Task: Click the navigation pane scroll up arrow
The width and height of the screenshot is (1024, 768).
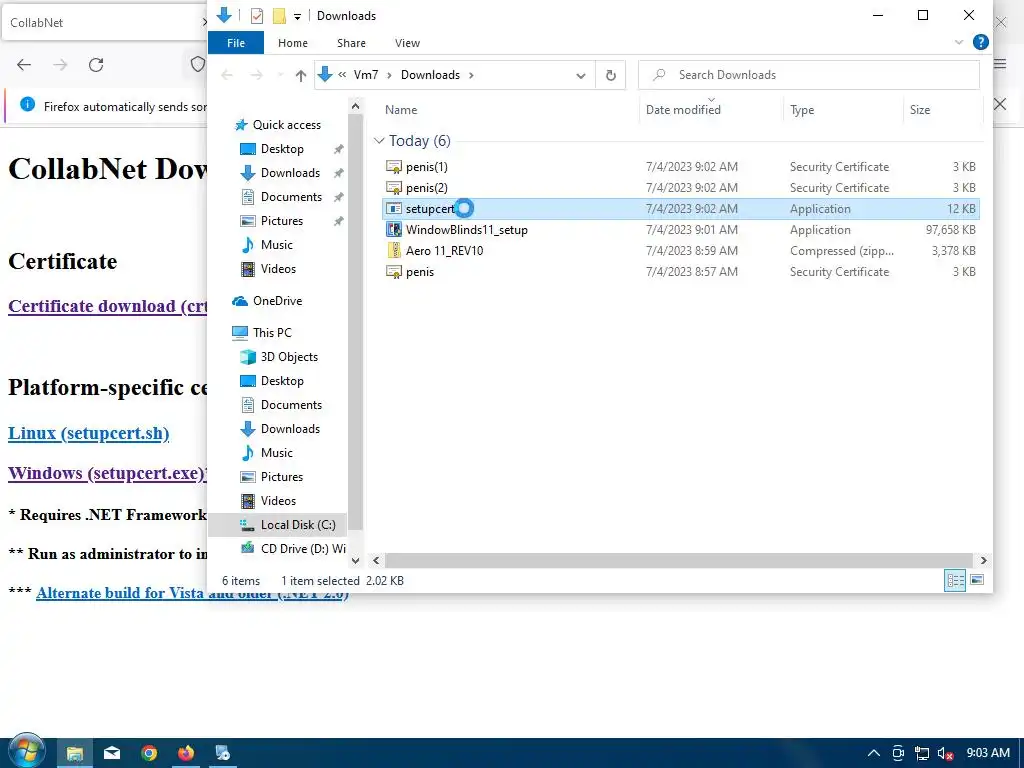Action: point(355,106)
